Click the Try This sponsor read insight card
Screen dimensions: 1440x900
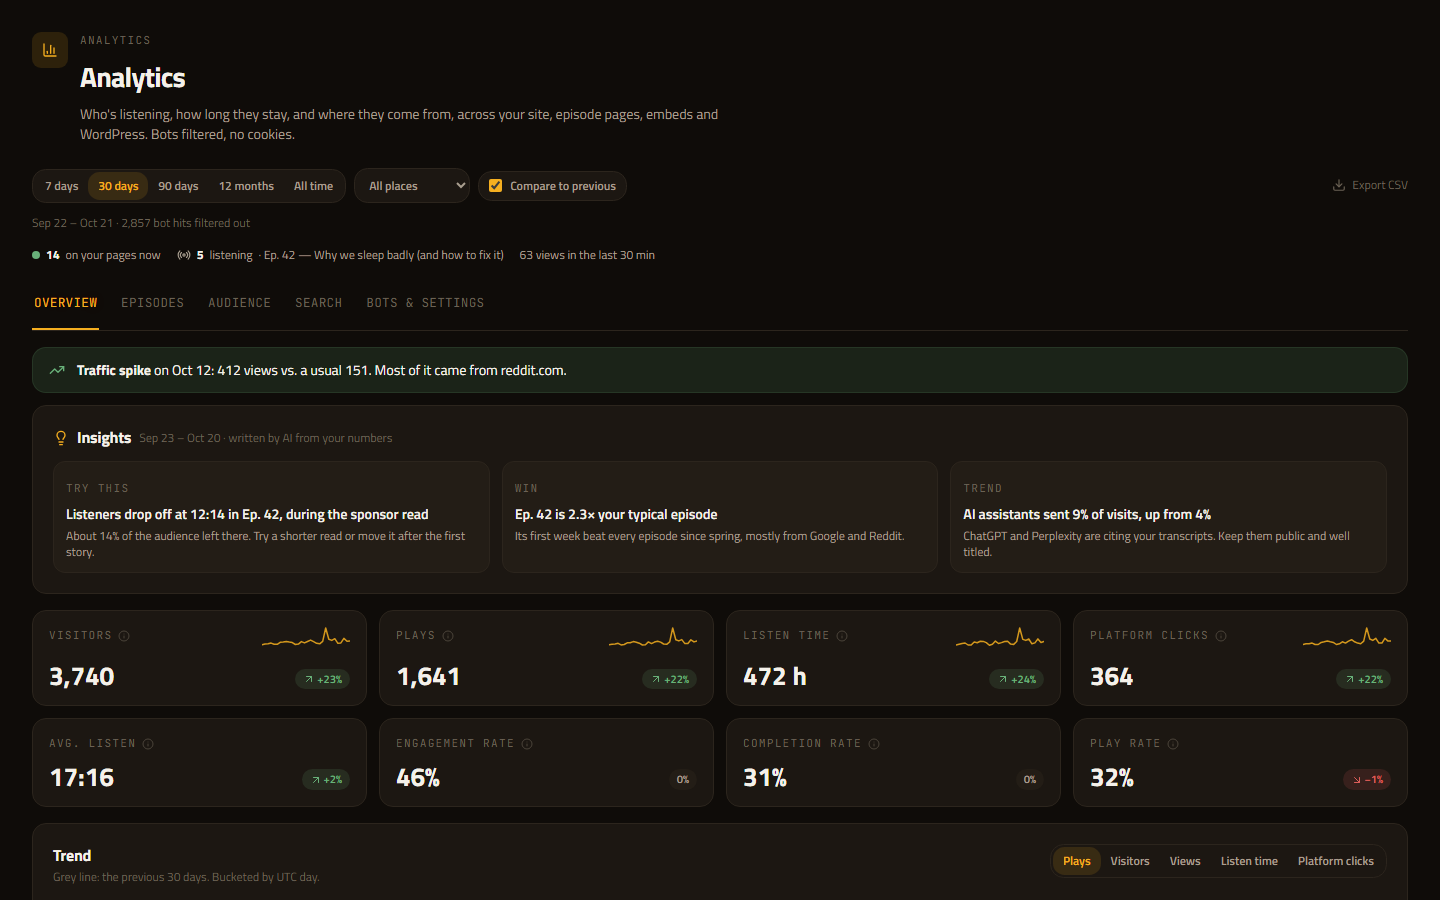pos(271,517)
